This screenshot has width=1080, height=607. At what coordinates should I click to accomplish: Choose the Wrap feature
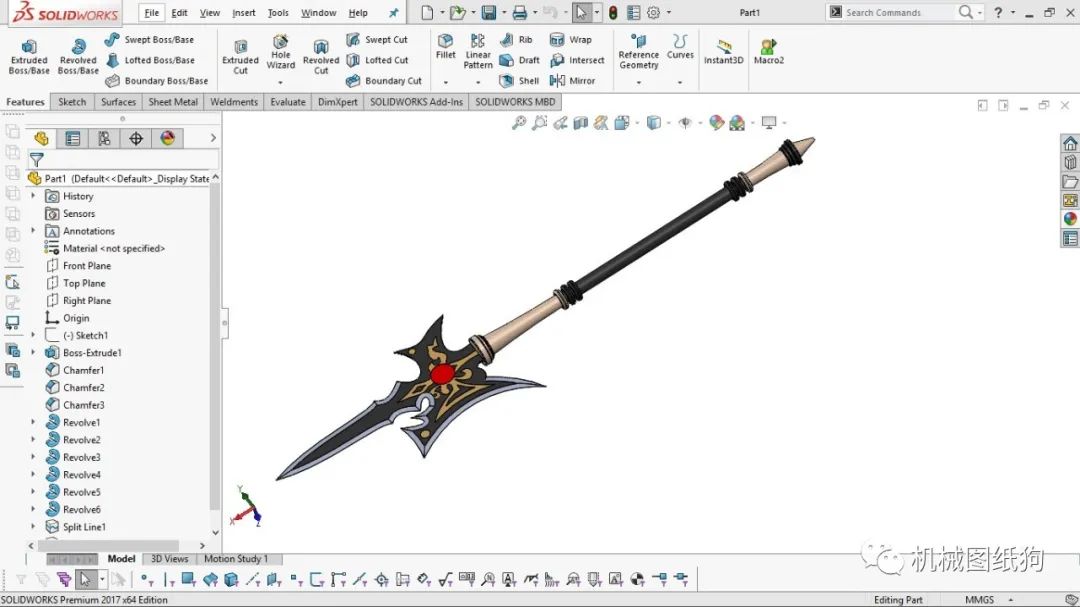[x=570, y=40]
